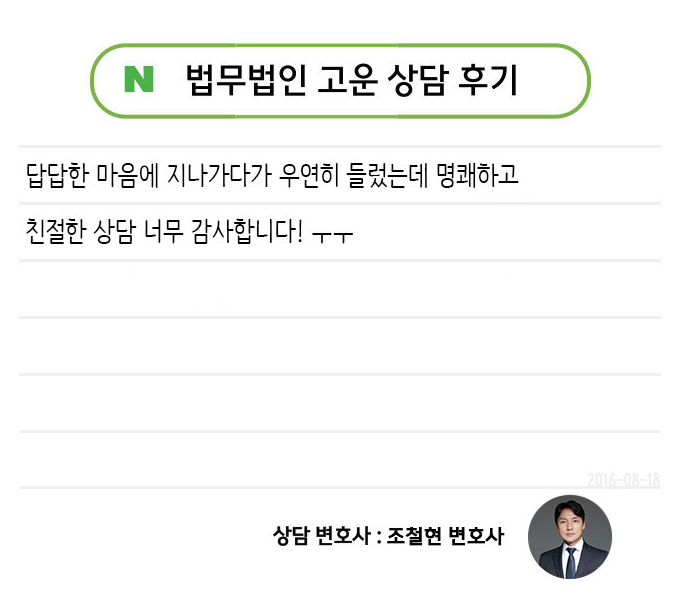This screenshot has height=608, width=675.
Task: Click the first empty line below the review
Action: coord(338,290)
